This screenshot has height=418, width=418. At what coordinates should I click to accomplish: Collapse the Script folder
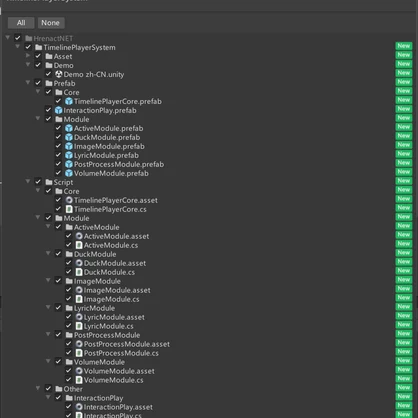point(28,181)
